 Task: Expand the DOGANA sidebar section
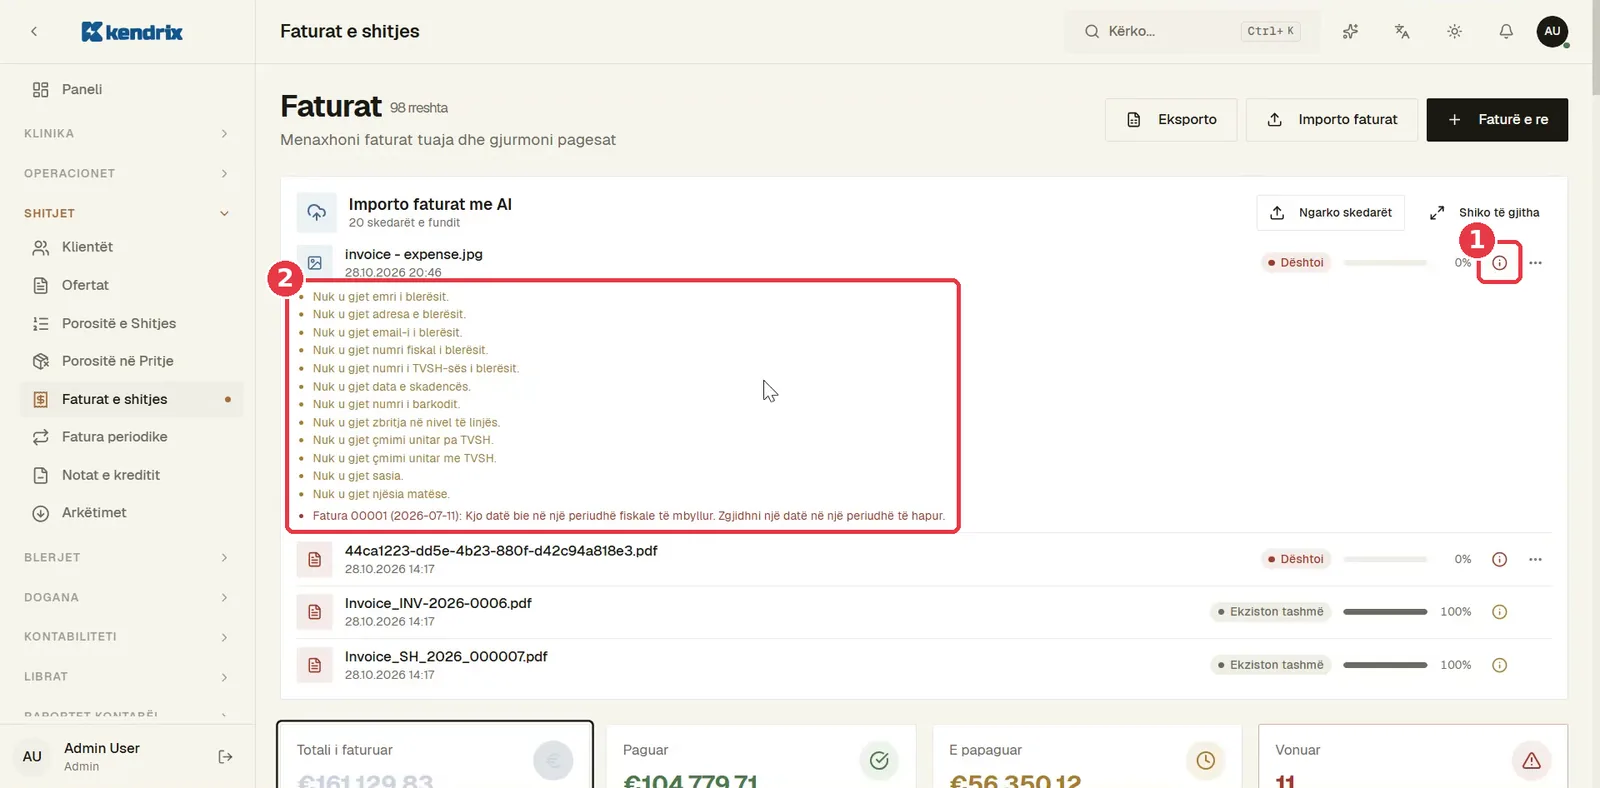click(127, 597)
